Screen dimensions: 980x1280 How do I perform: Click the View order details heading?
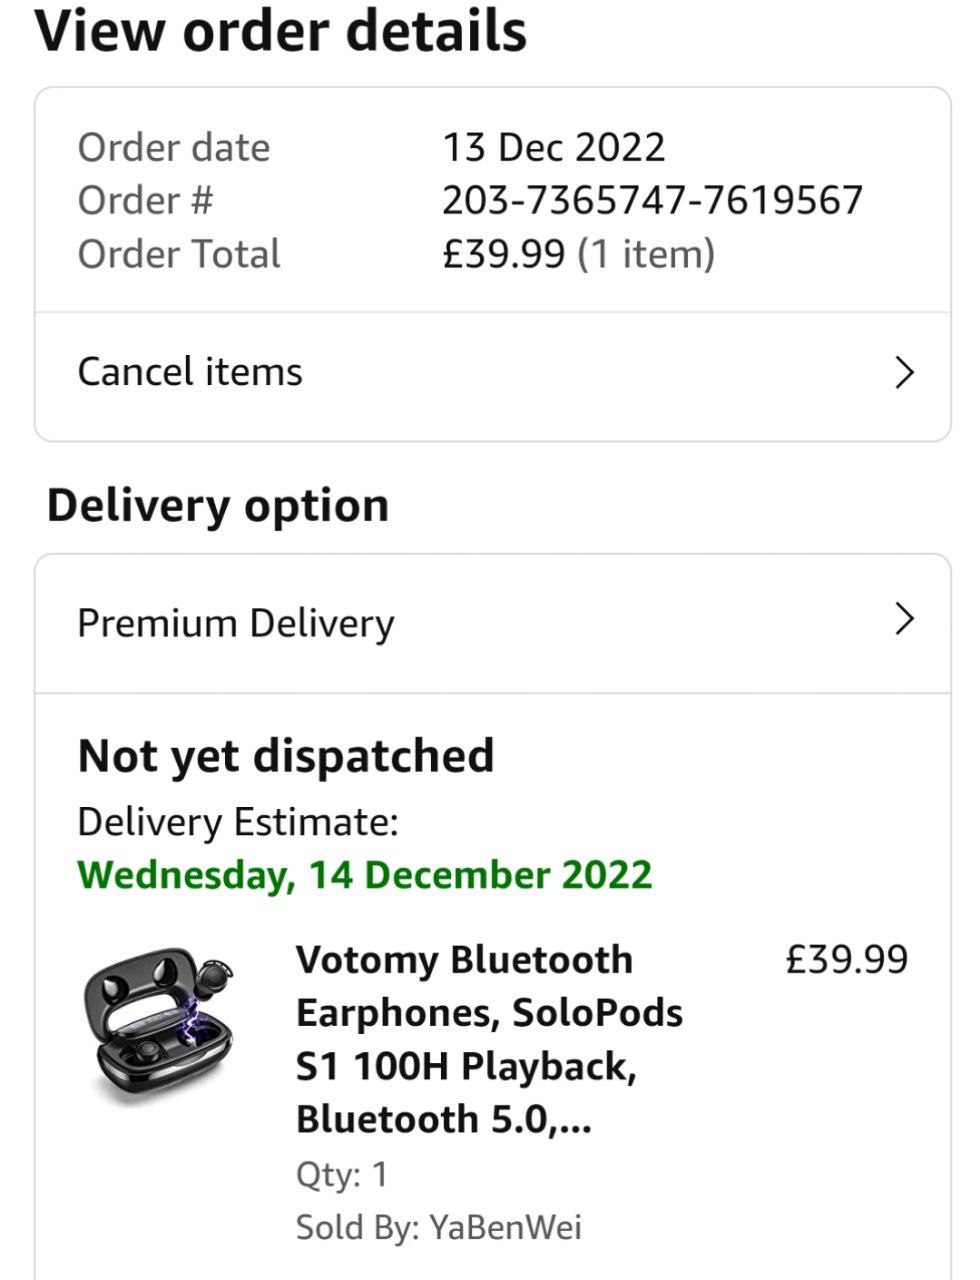pos(280,32)
